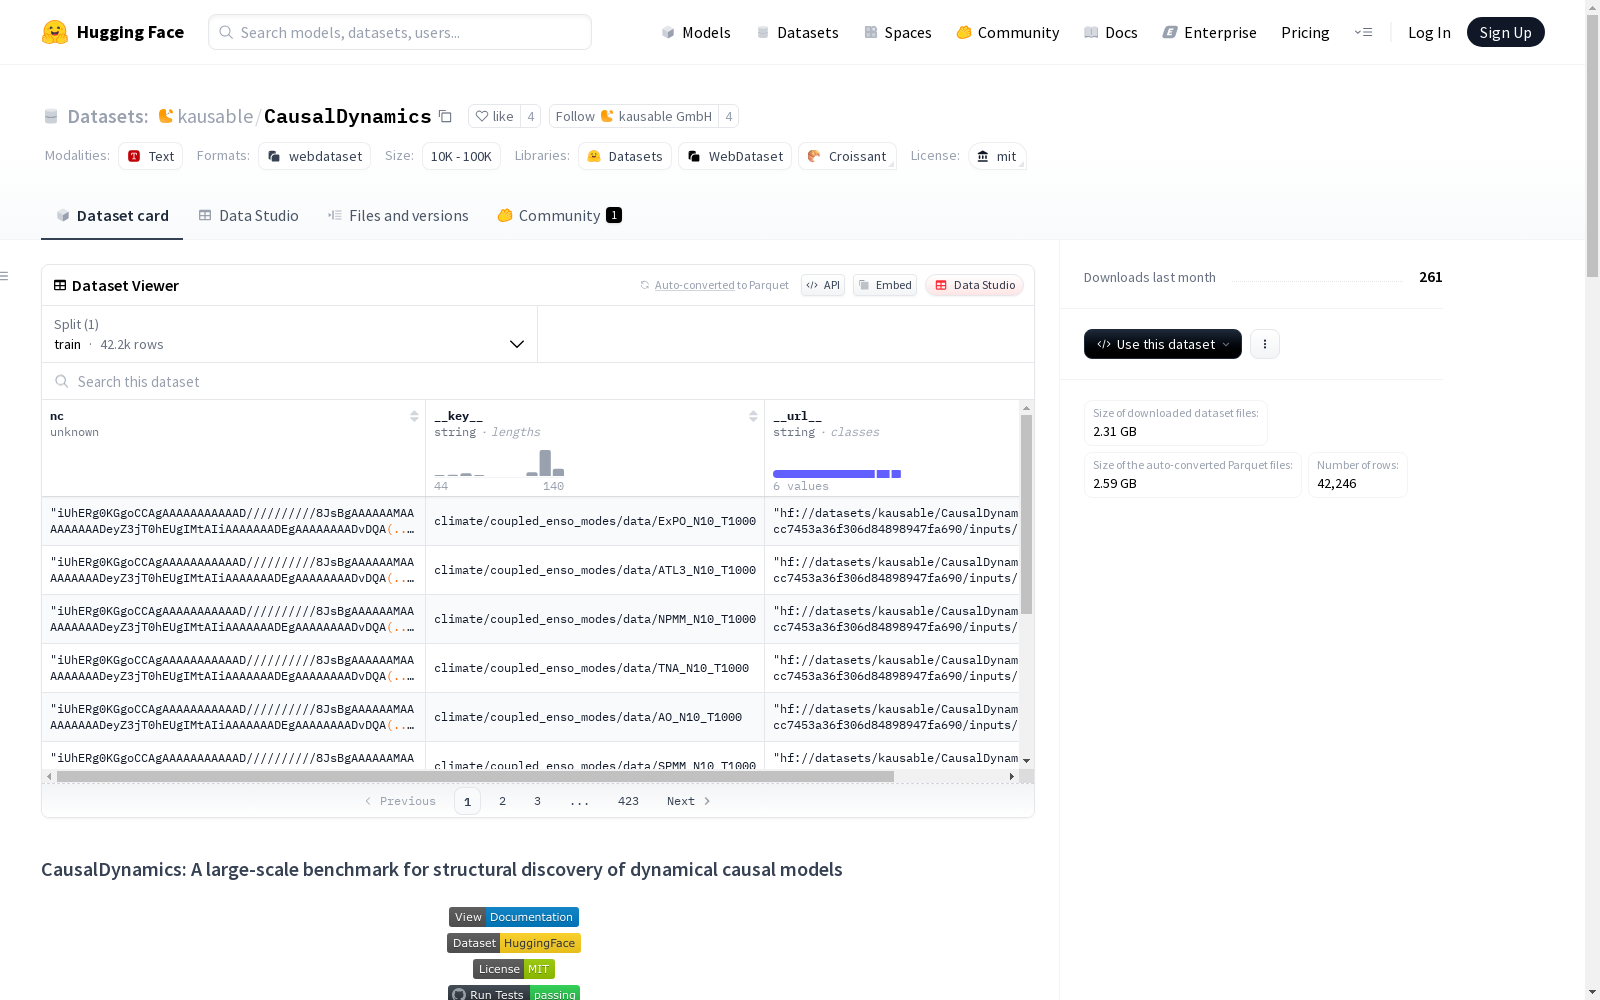Open the Data Studio tab
The height and width of the screenshot is (1000, 1600).
(249, 215)
